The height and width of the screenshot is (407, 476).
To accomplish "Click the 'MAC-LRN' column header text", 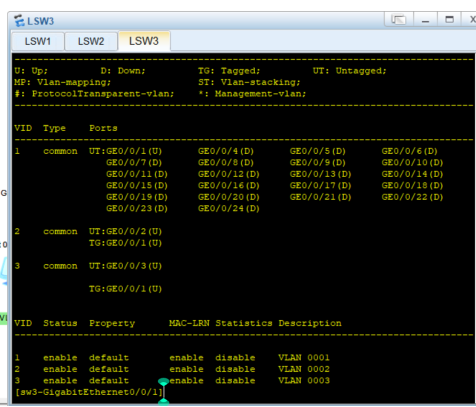I will pyautogui.click(x=189, y=323).
